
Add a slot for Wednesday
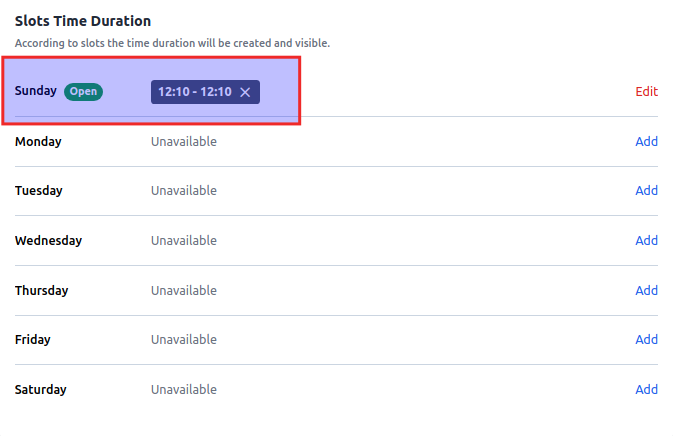[646, 240]
